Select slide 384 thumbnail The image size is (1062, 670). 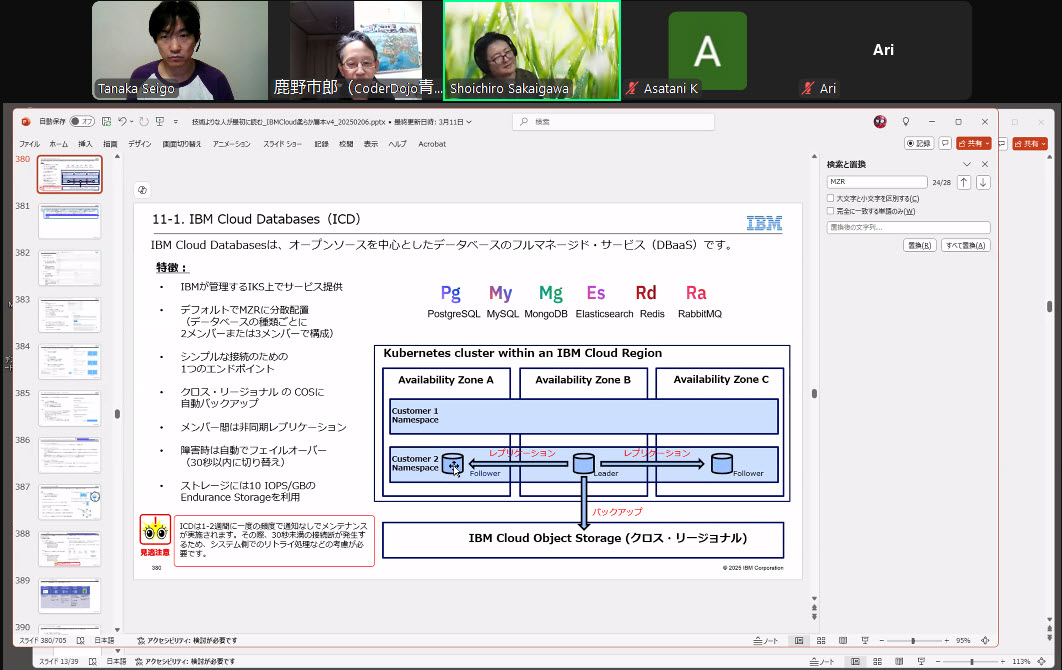click(70, 361)
